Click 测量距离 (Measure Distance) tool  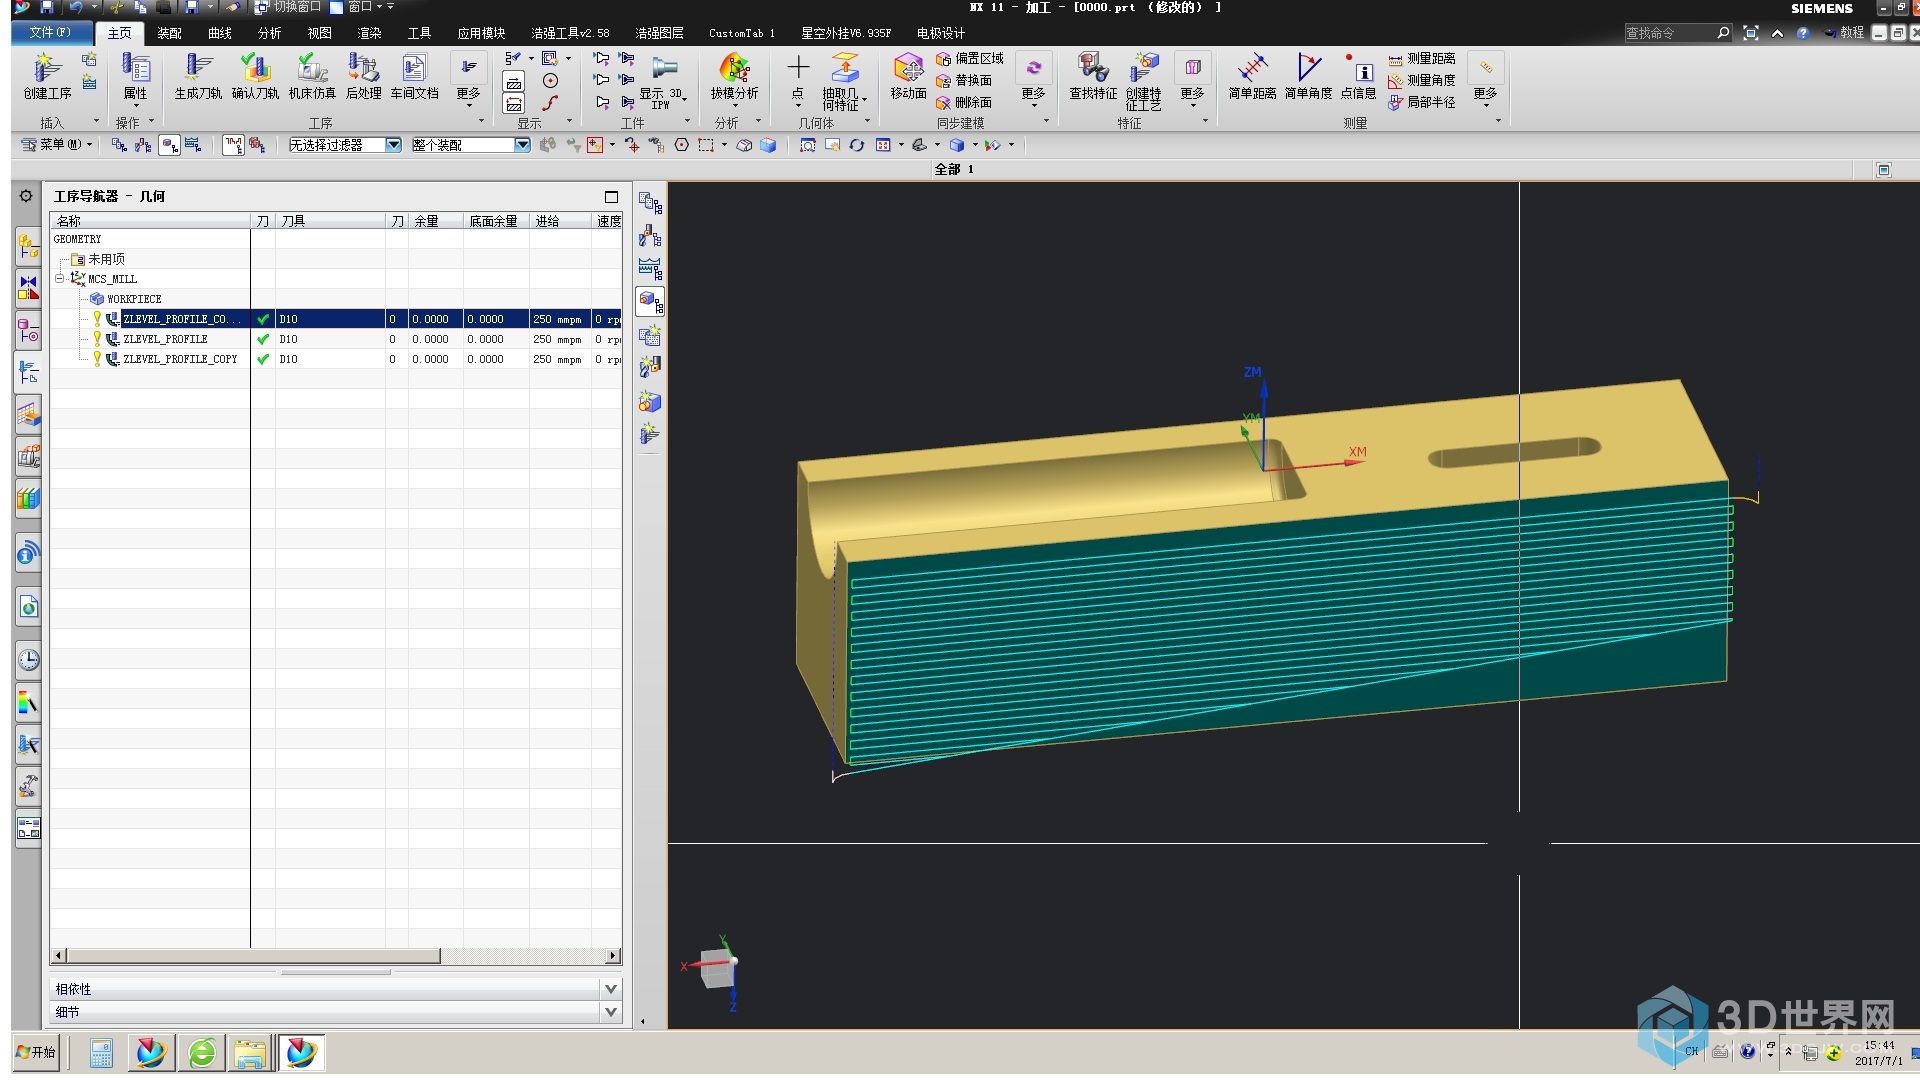coord(1421,59)
